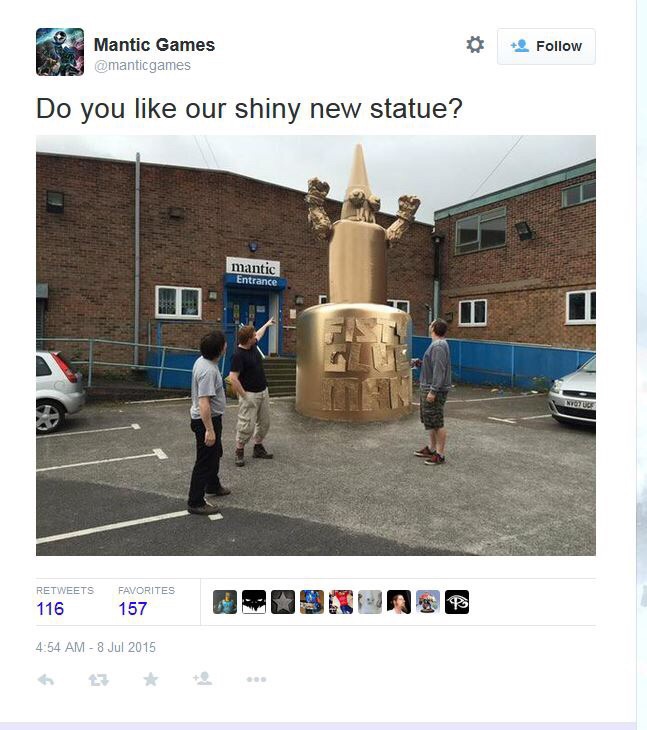Follow Mantic Games
This screenshot has width=647, height=730.
pos(546,46)
